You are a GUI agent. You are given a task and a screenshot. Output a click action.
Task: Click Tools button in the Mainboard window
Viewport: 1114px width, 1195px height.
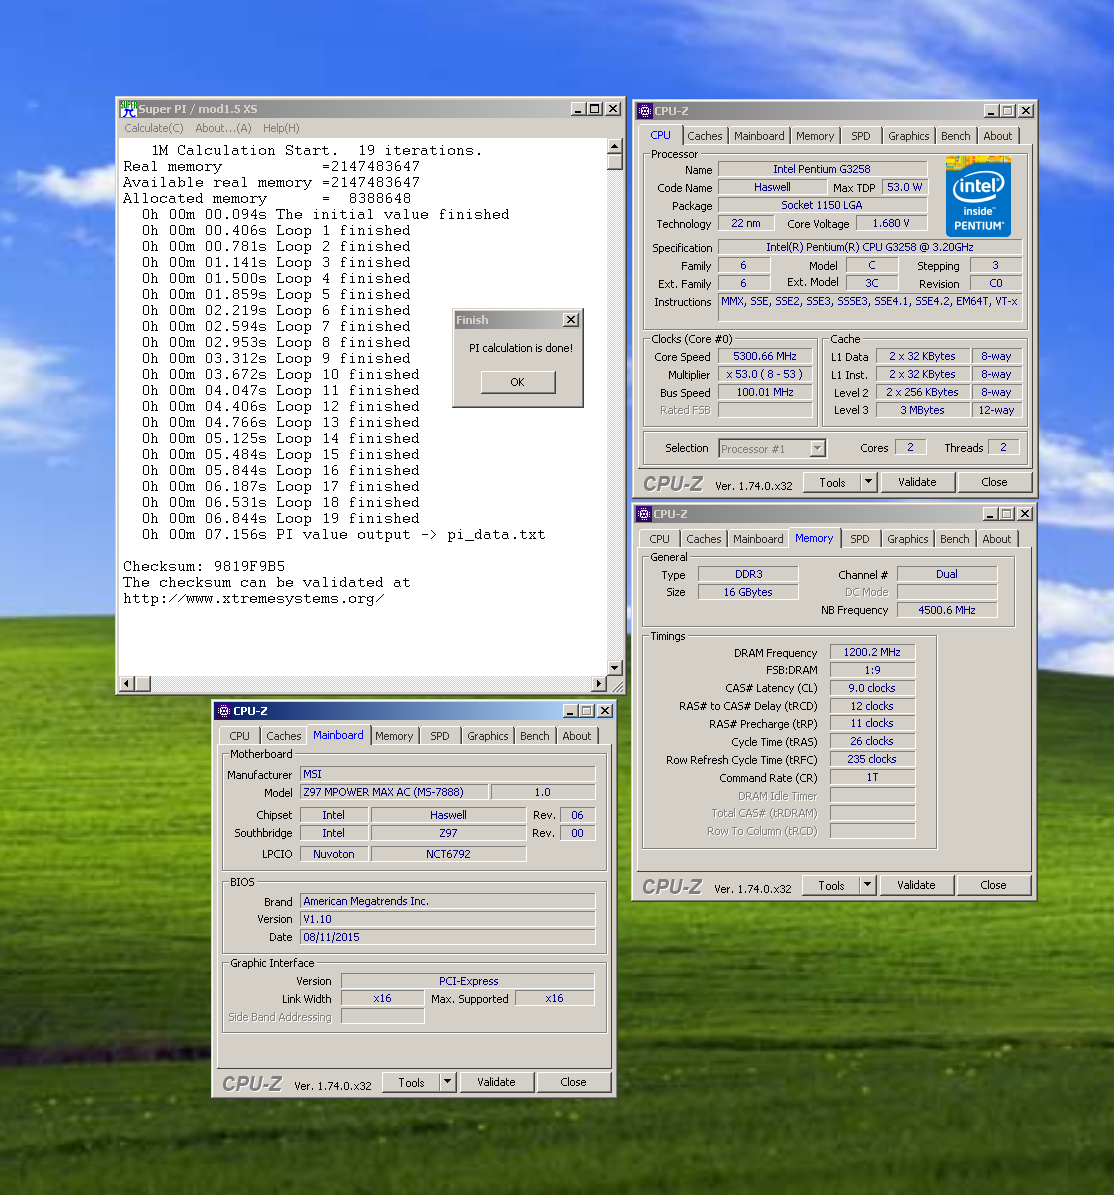[411, 1083]
